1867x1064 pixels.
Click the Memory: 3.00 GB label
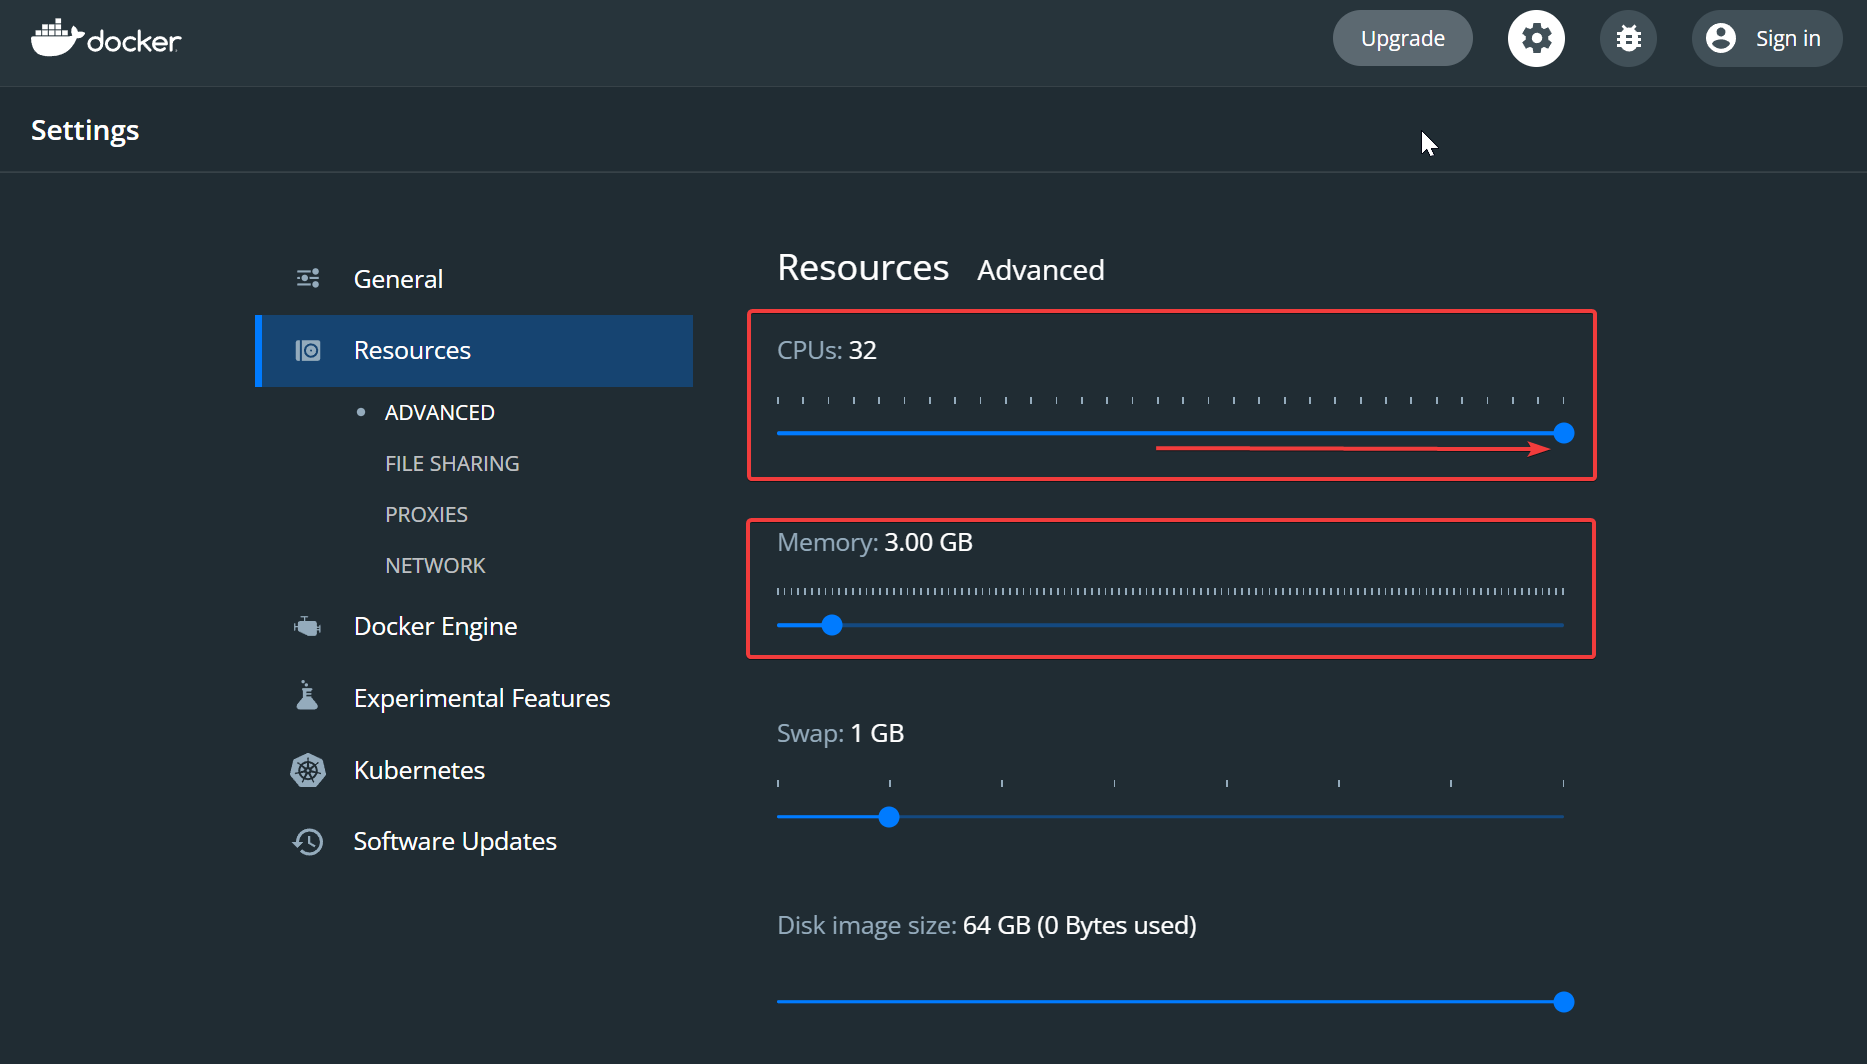click(x=875, y=542)
